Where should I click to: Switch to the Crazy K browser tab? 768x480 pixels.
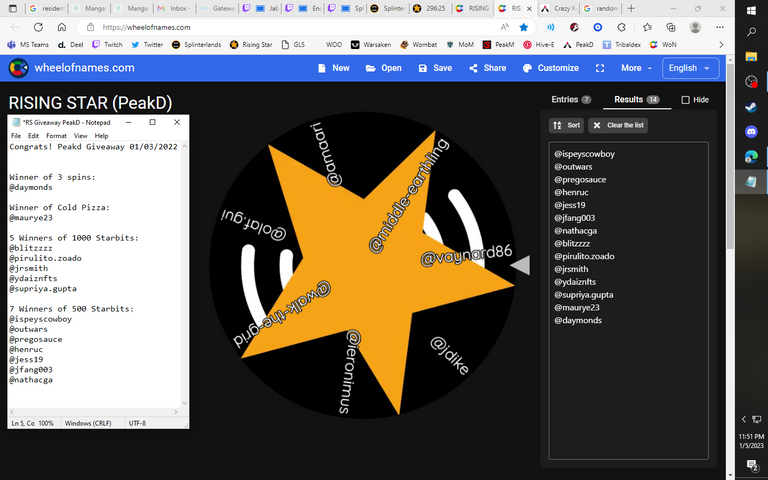tap(559, 8)
